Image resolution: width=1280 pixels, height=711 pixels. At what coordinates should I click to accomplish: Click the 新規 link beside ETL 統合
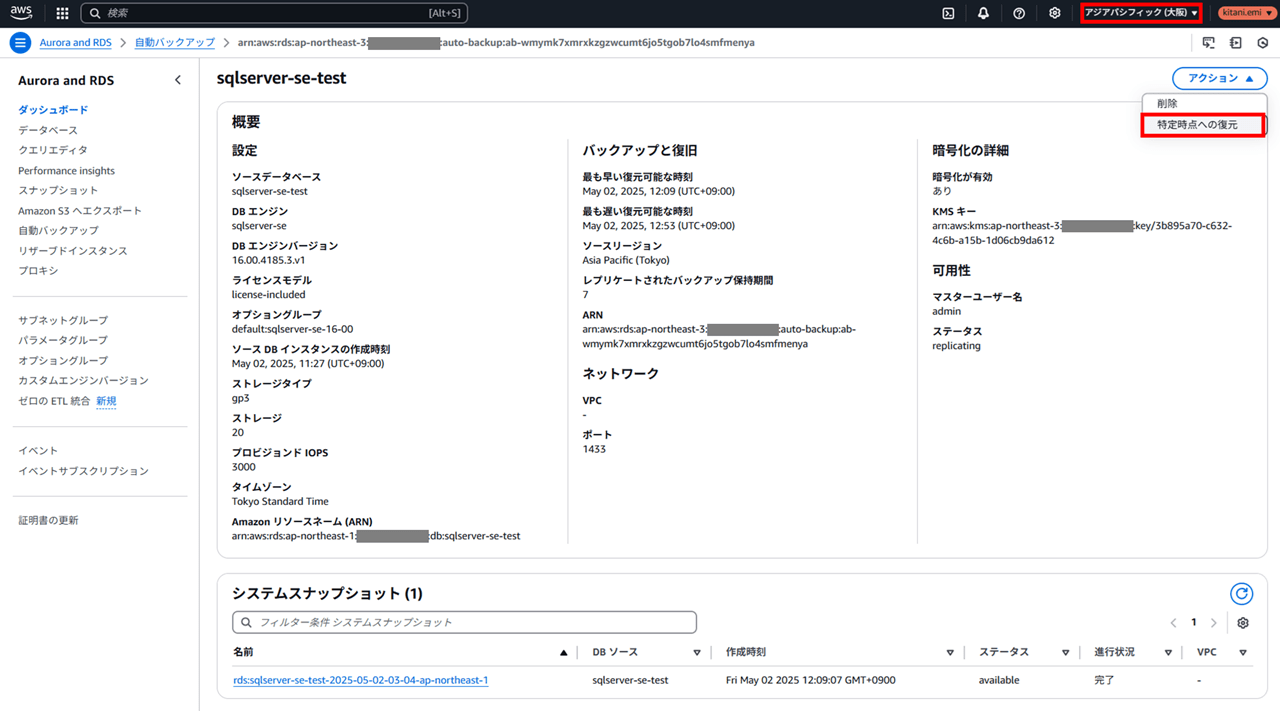(106, 401)
